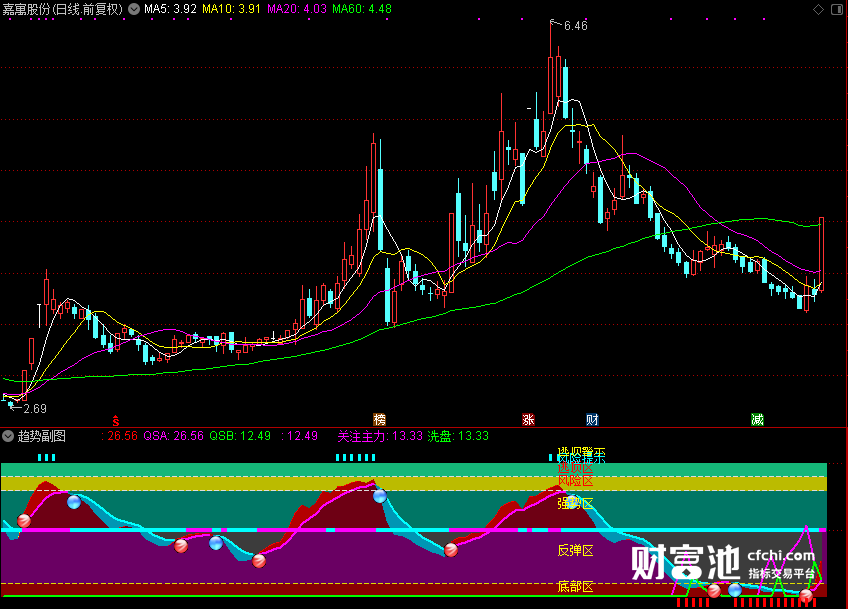Click the 底部区 zone label
Image resolution: width=848 pixels, height=609 pixels.
575,586
